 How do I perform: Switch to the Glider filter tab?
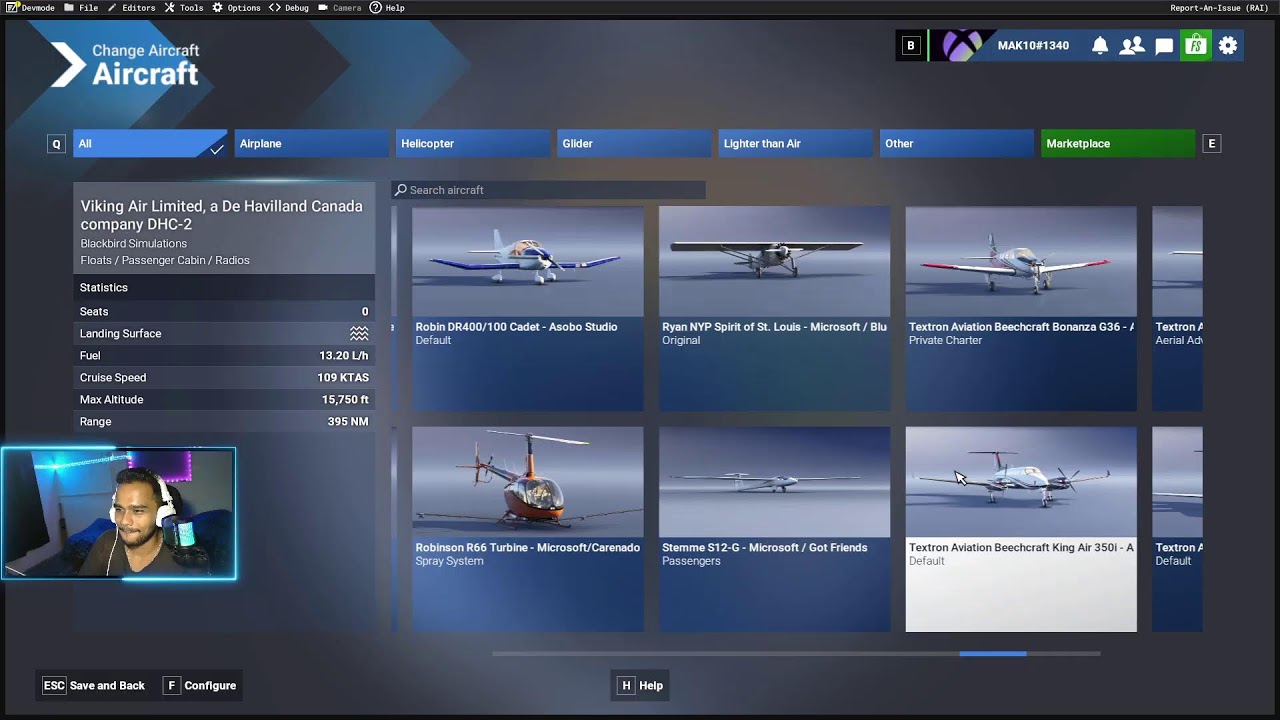[x=633, y=144]
